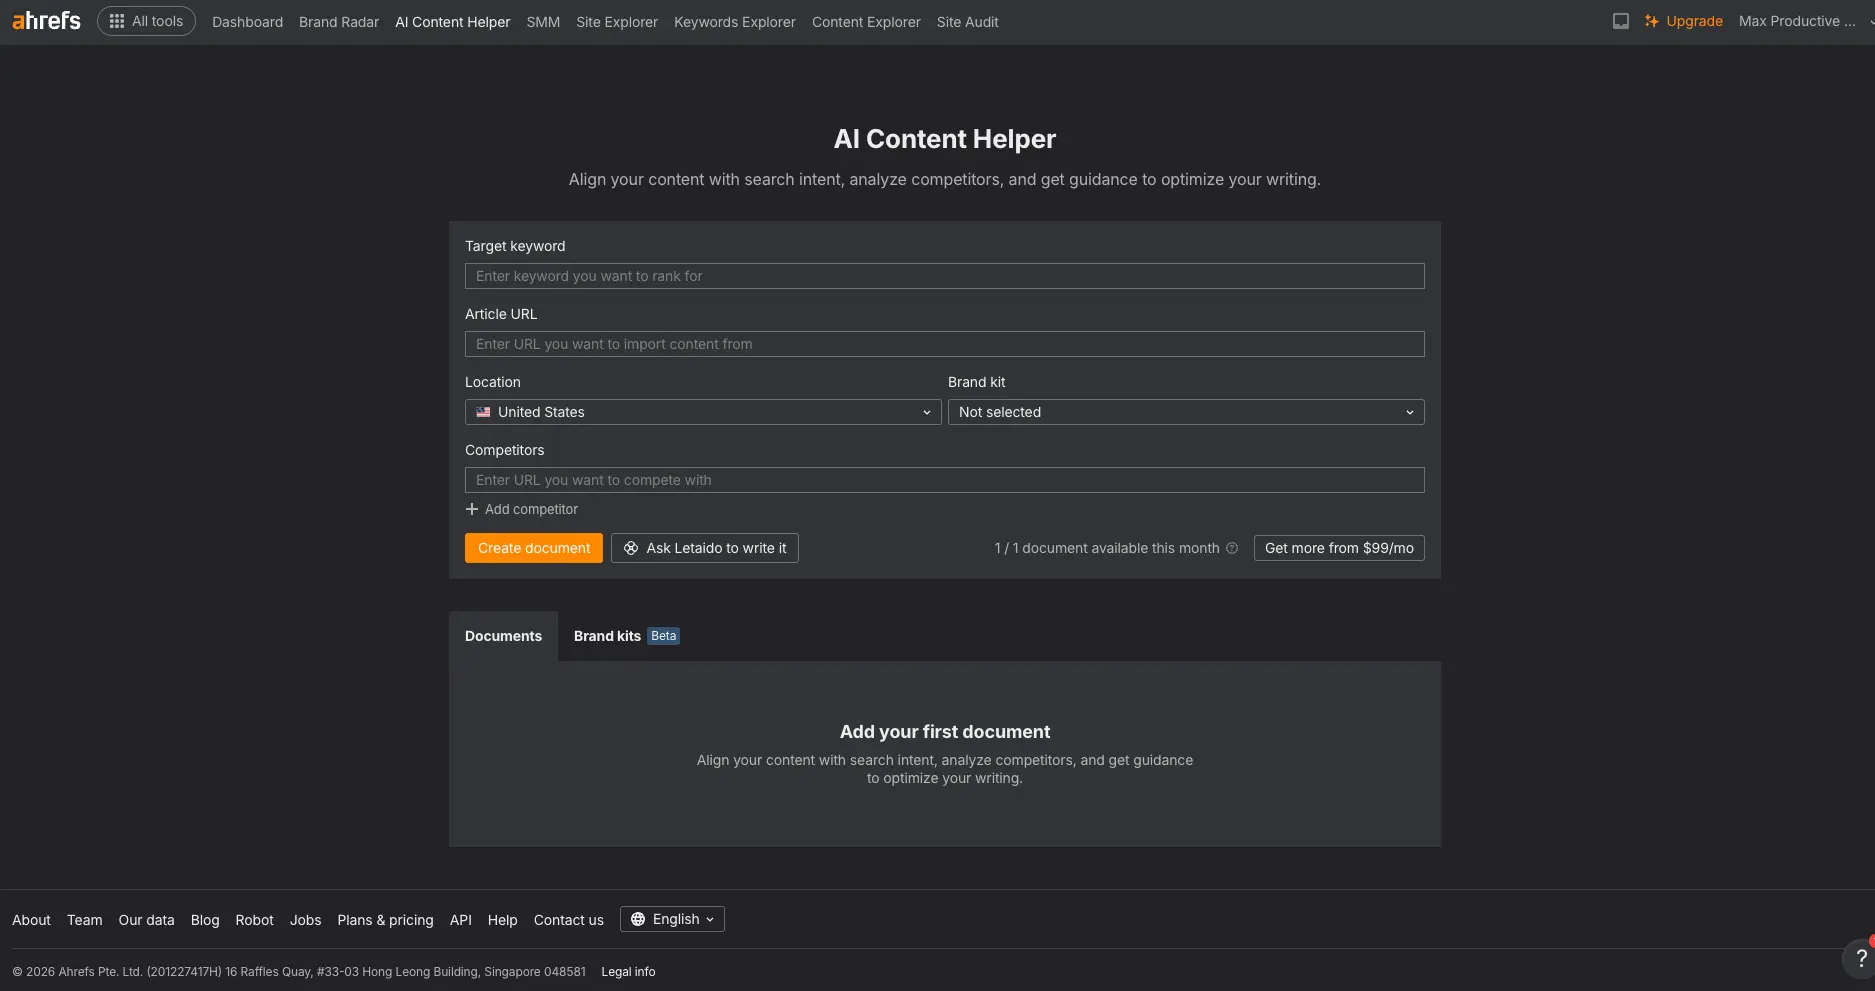Go to Dashboard
Viewport: 1875px width, 991px height.
(247, 22)
